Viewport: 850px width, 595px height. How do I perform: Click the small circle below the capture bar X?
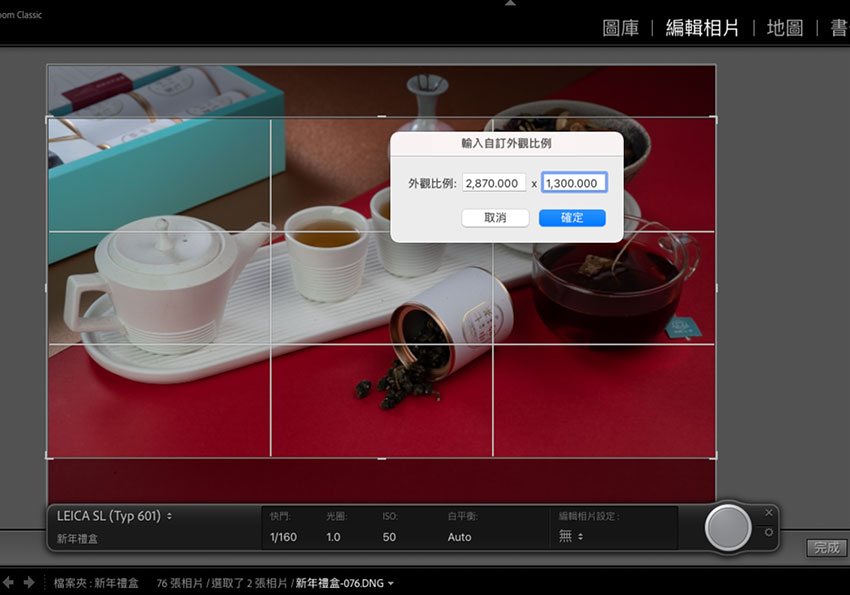coord(768,532)
